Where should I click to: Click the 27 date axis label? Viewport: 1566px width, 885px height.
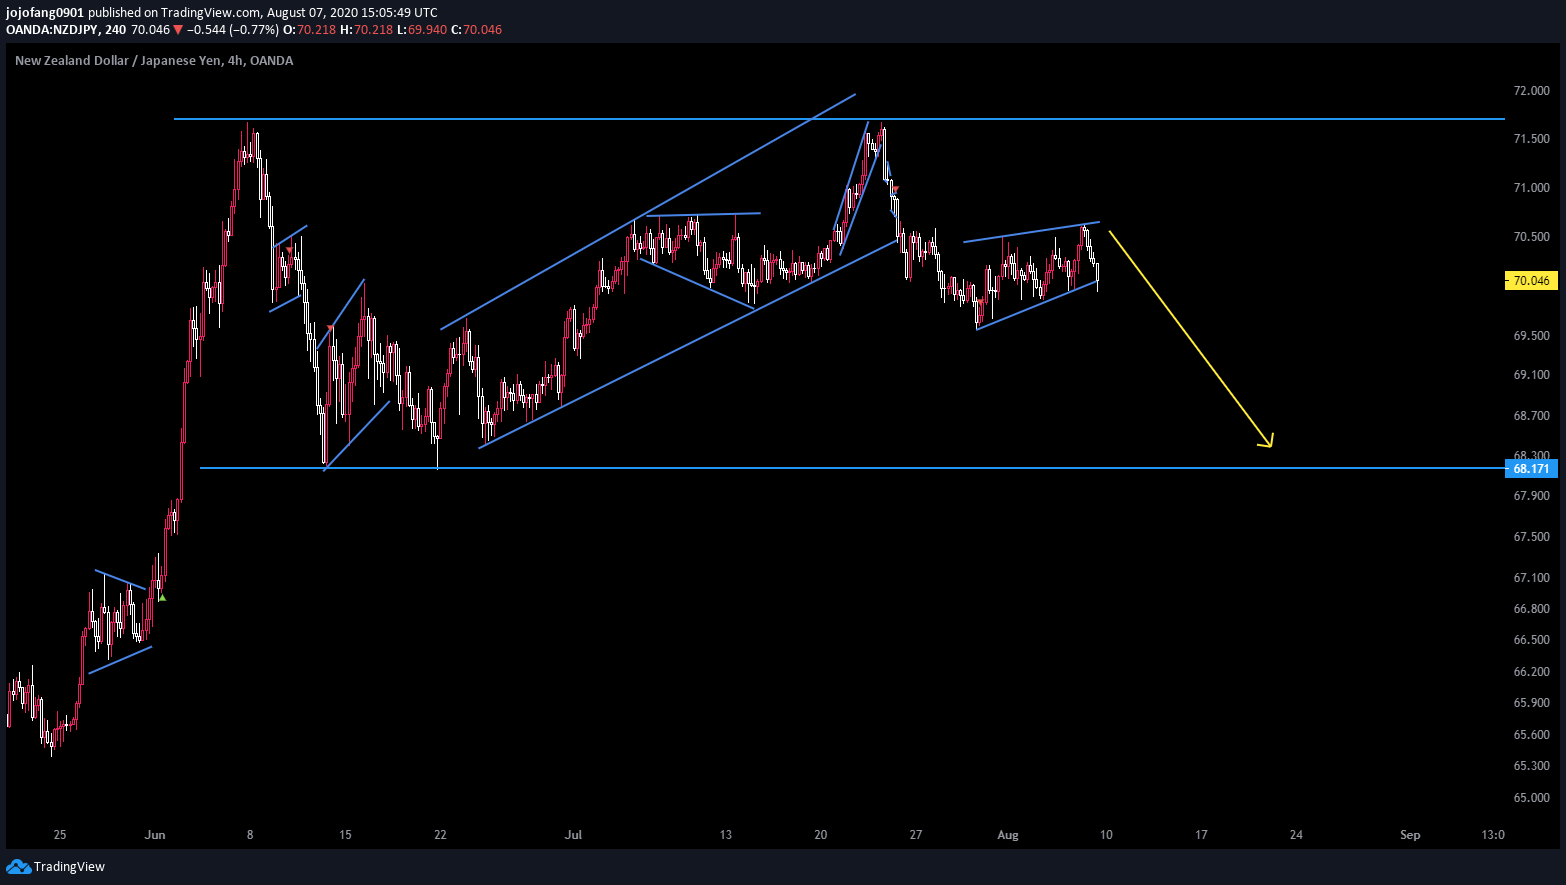pos(916,835)
